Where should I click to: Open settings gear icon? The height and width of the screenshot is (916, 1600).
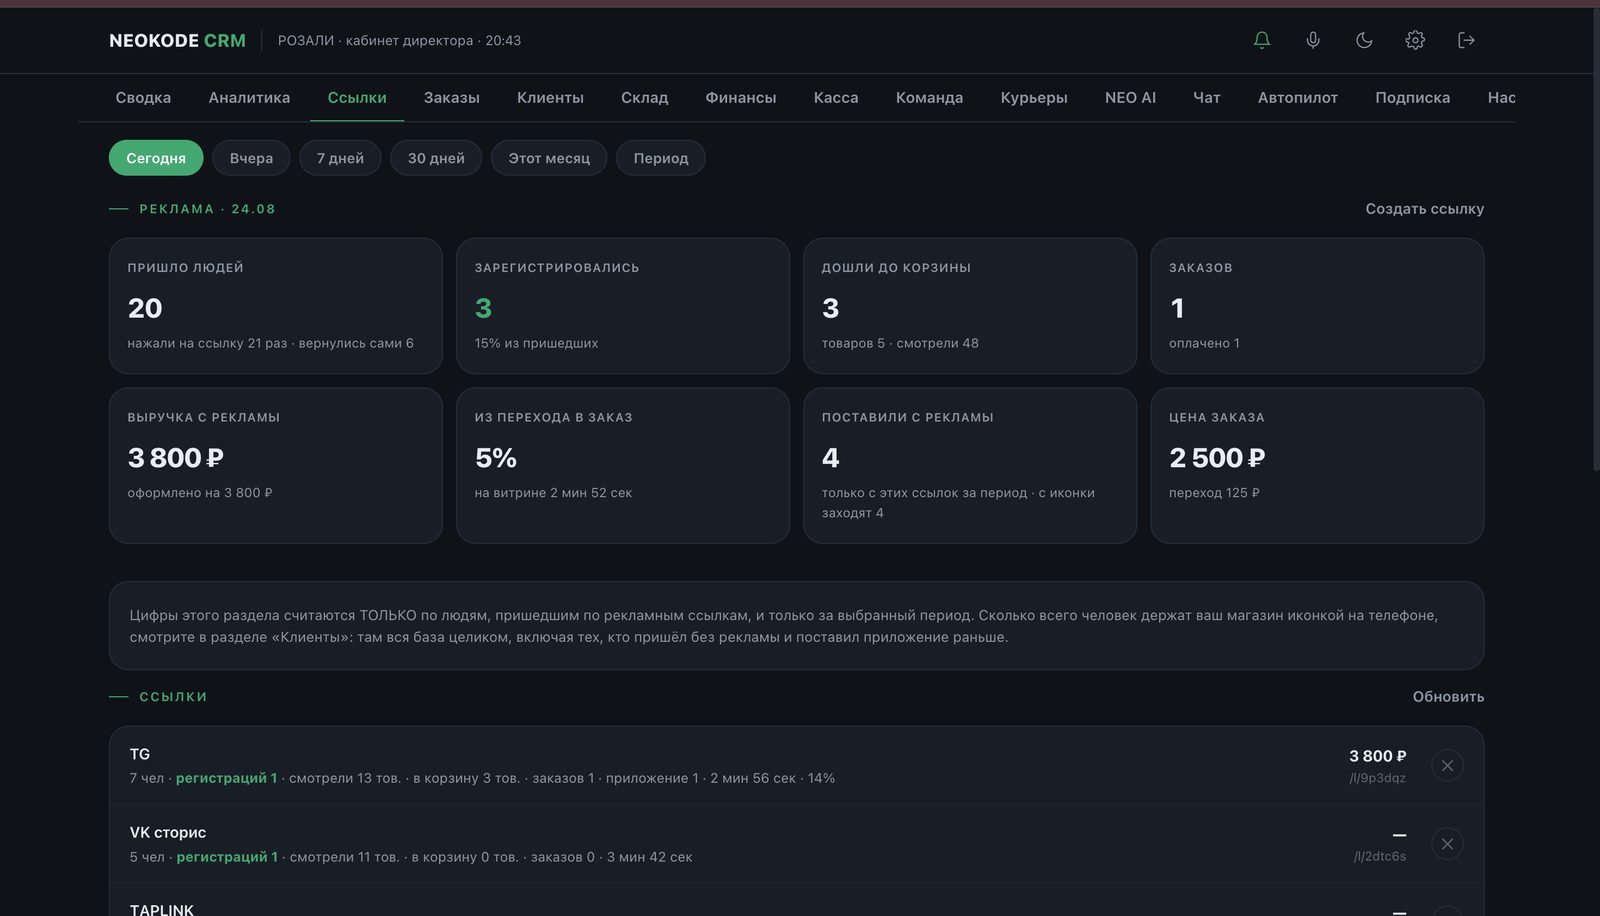pyautogui.click(x=1415, y=40)
